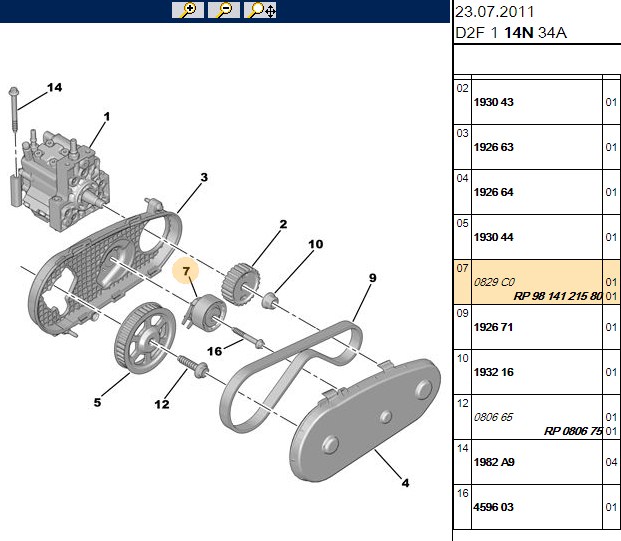Viewport: 621px width, 541px height.
Task: Select row reference 05 in parts table
Action: (462, 223)
